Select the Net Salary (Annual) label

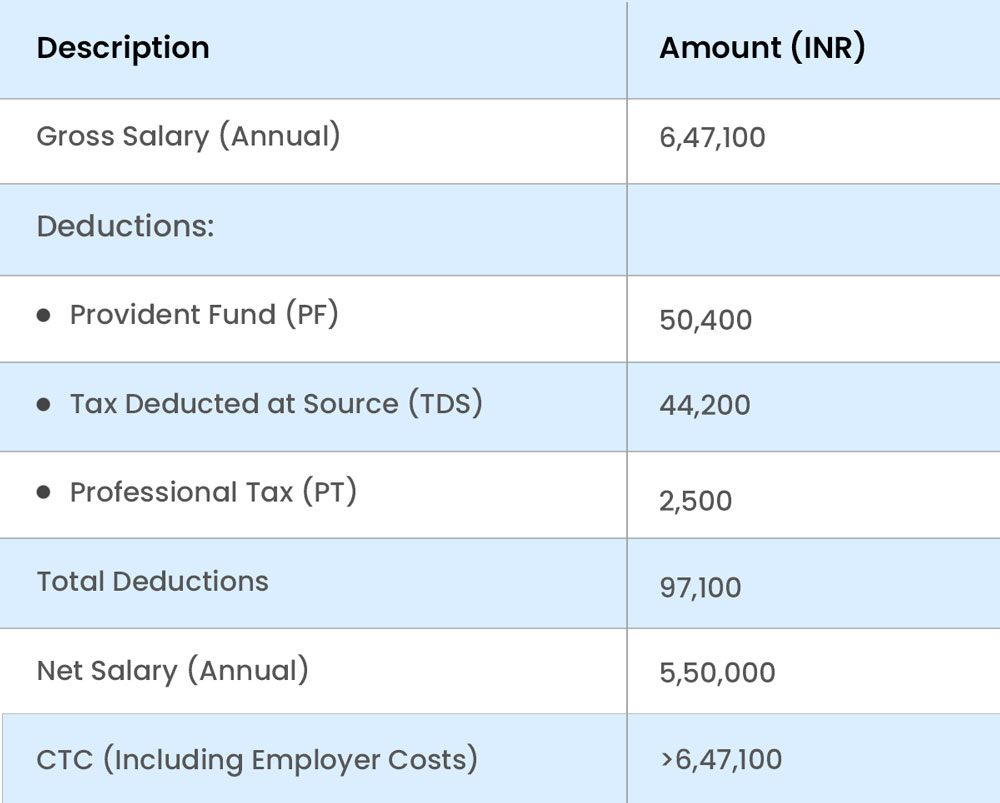click(x=172, y=670)
